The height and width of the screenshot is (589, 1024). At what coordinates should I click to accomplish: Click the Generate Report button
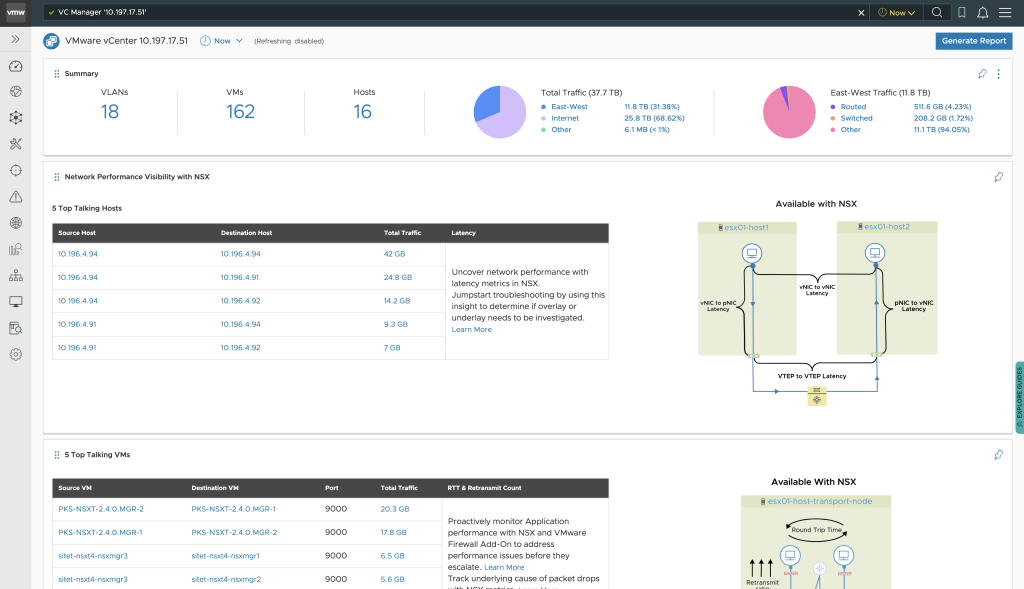[973, 41]
